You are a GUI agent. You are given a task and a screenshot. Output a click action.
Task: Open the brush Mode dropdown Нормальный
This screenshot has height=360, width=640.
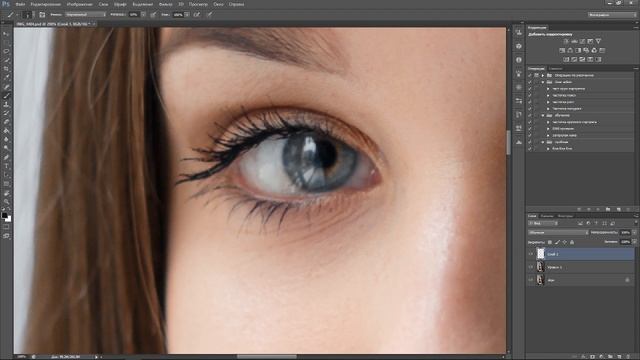(x=85, y=14)
